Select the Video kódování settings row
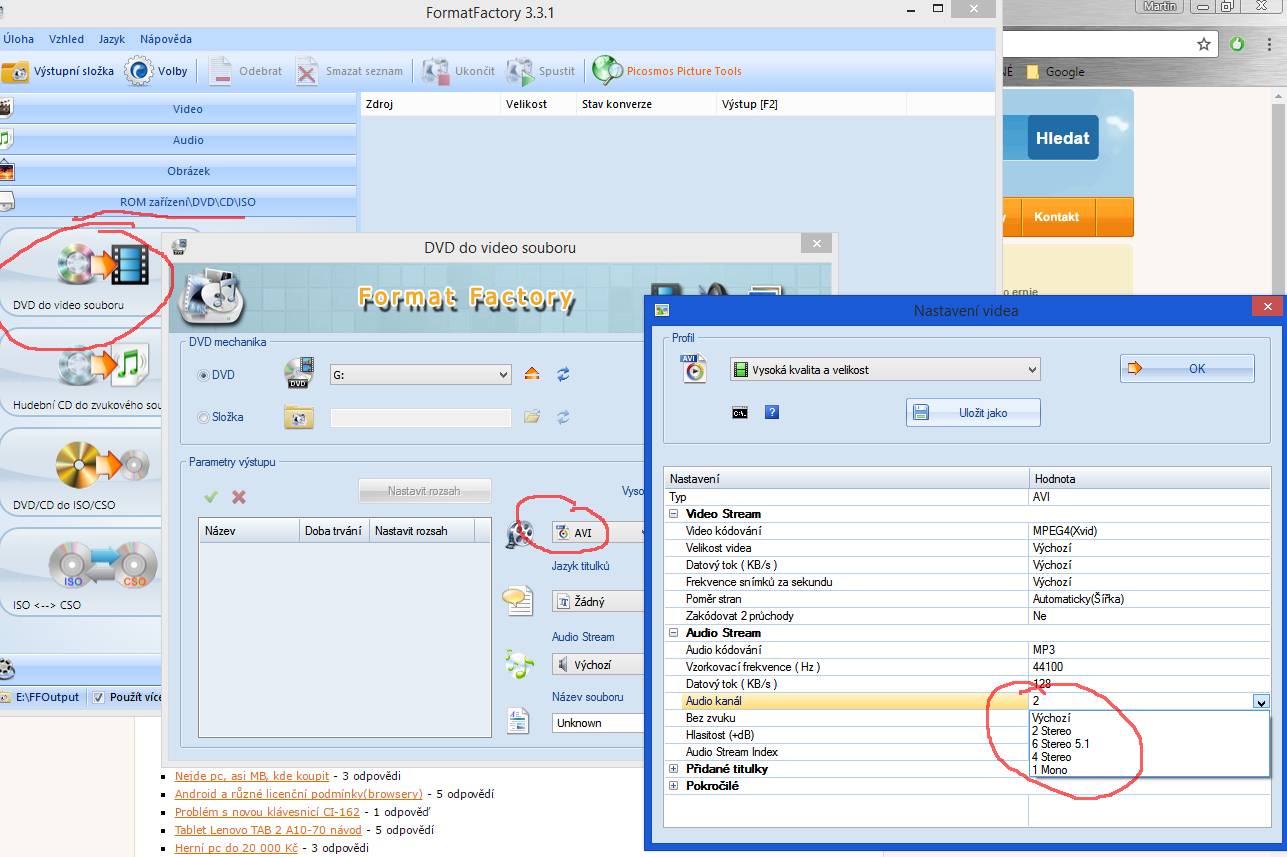 pos(967,531)
